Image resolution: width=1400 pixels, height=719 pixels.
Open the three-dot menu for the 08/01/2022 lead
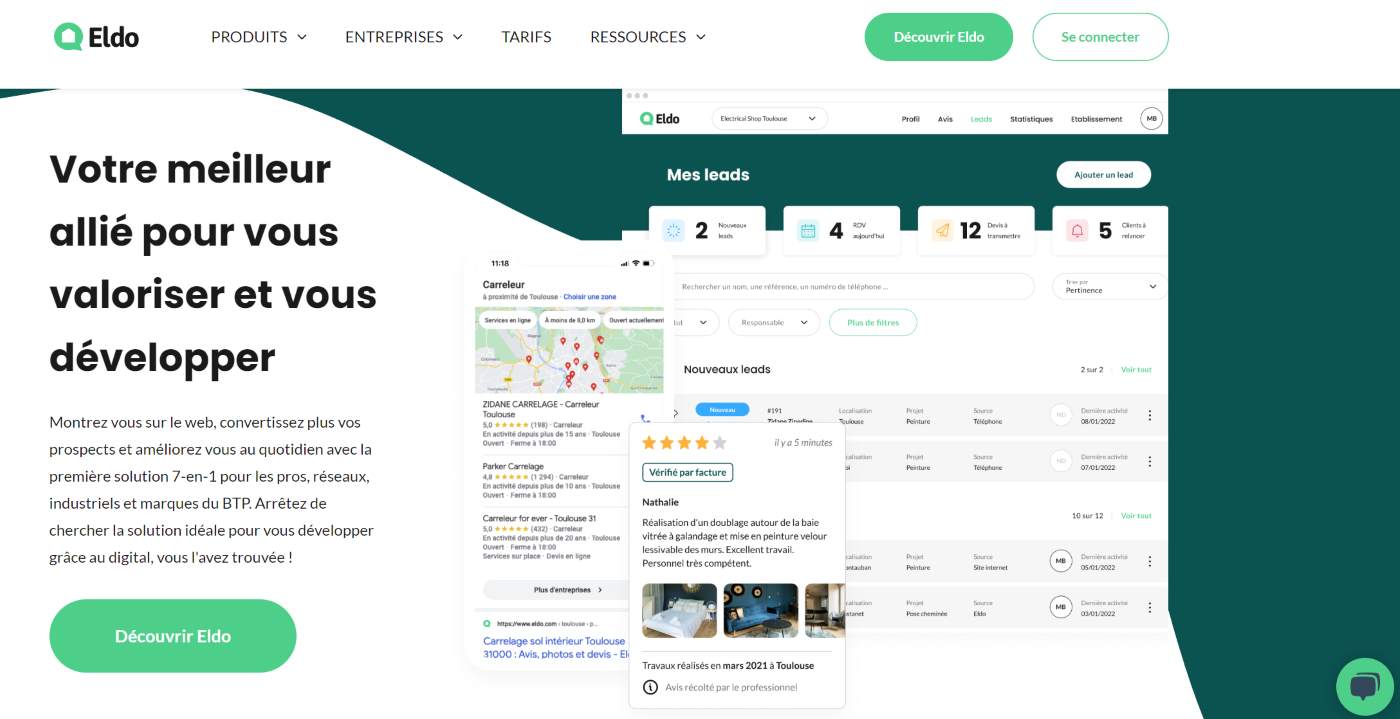click(1150, 415)
